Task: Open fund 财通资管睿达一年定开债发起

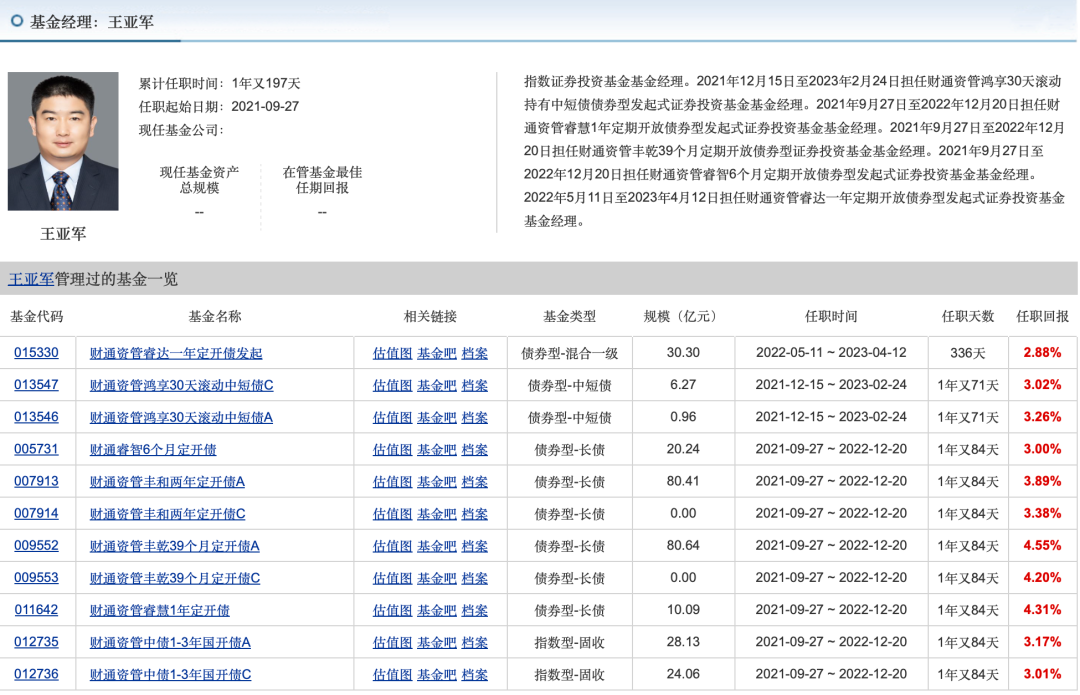Action: coord(176,353)
